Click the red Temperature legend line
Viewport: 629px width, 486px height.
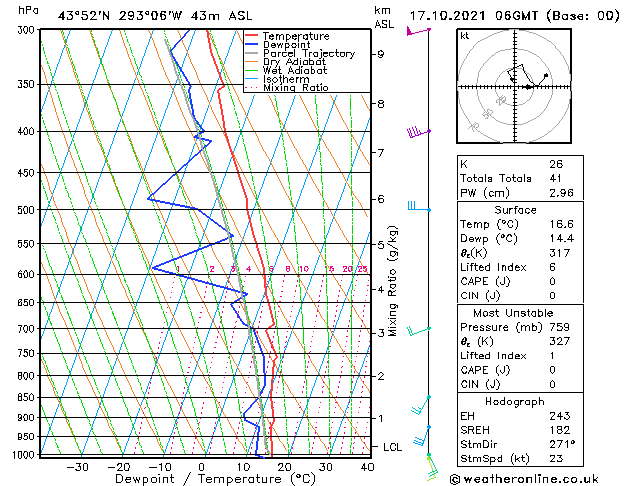coord(251,36)
